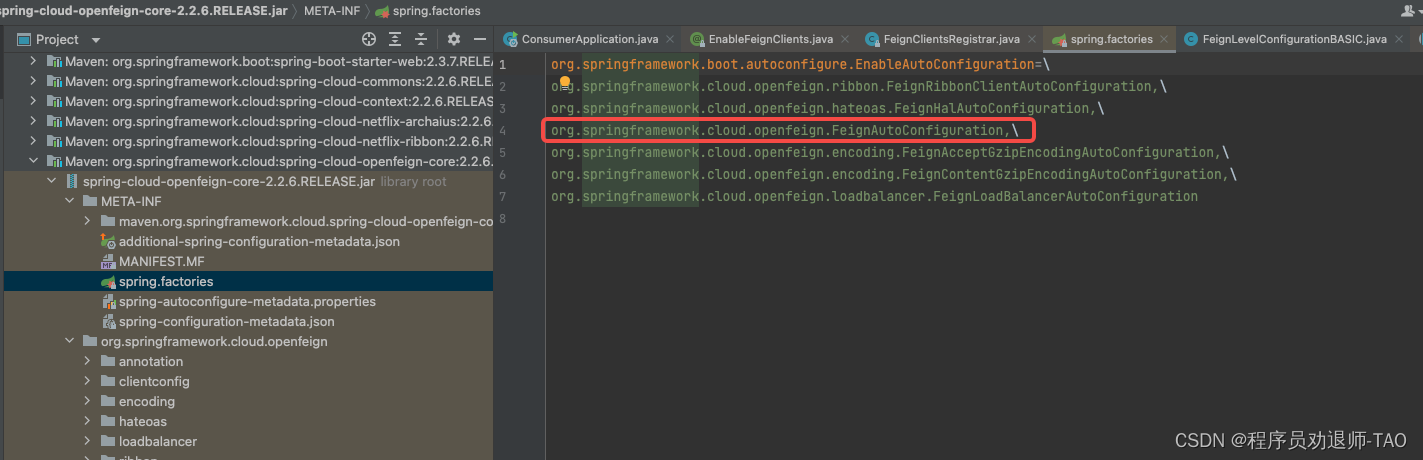Click the MANIFEST.MF file icon

[108, 262]
